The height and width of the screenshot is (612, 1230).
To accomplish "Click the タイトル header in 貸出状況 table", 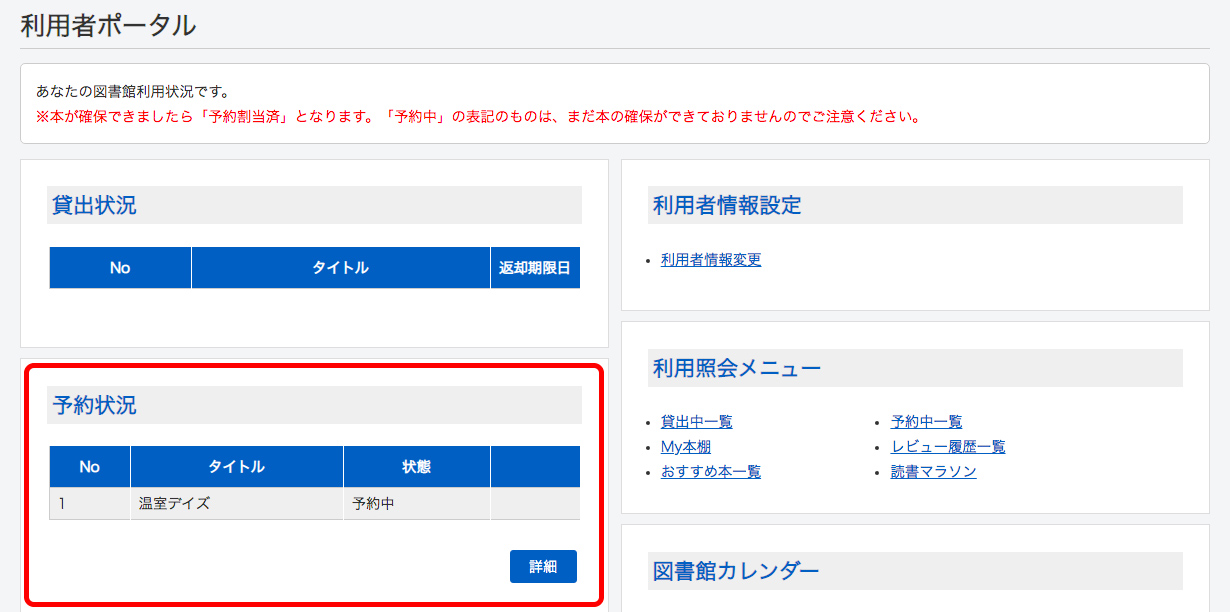I will 340,268.
